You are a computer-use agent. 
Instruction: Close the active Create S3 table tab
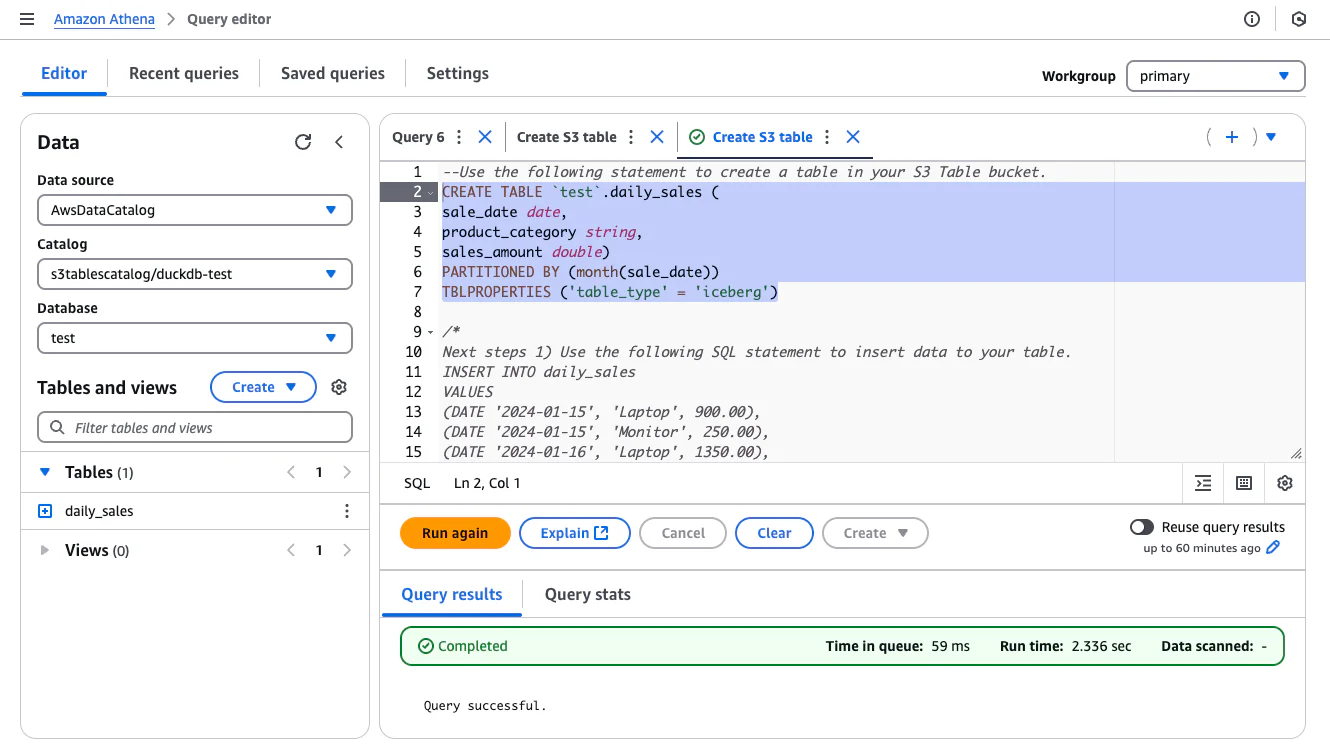click(x=853, y=137)
